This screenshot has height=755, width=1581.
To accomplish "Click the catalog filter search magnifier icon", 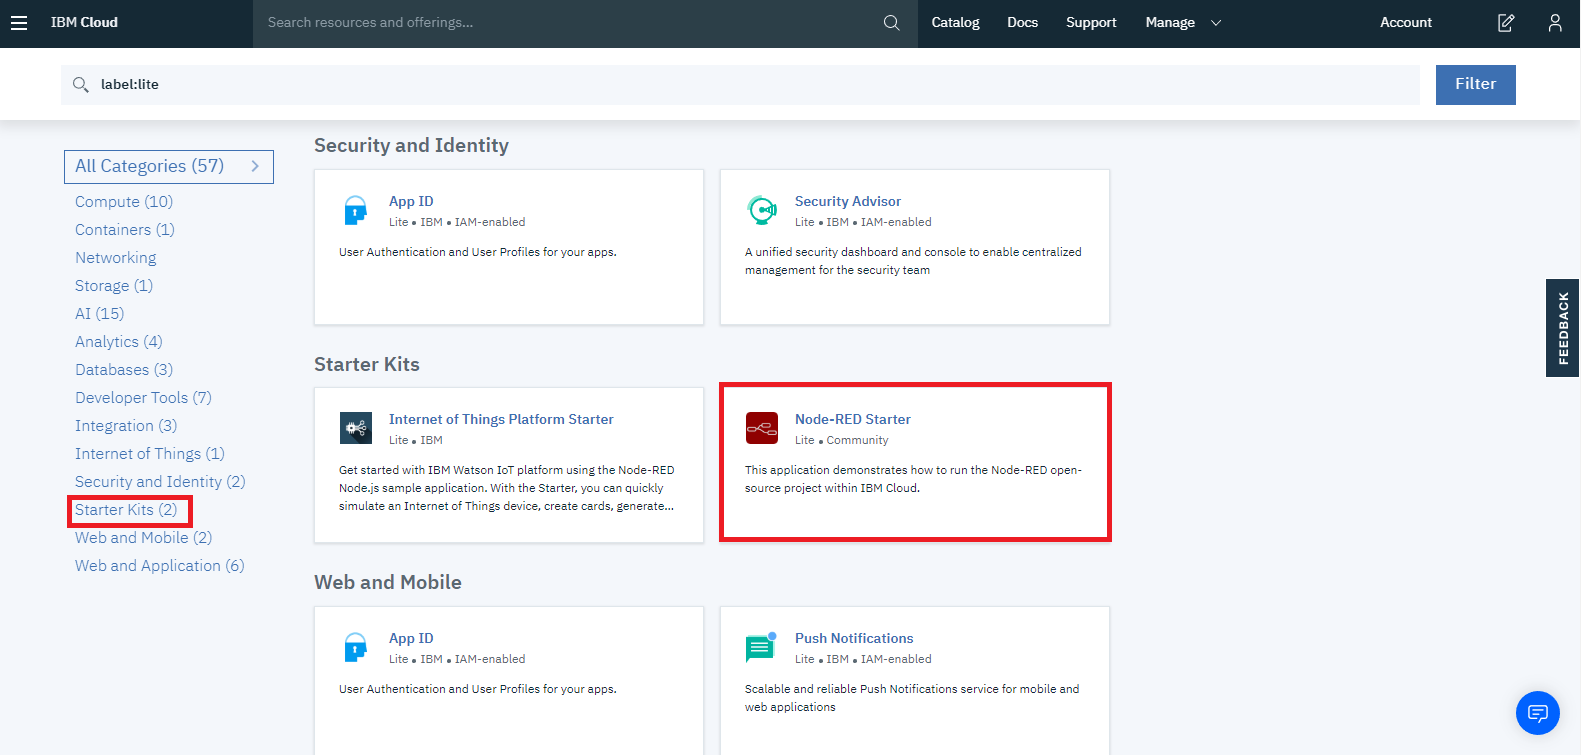I will 81,85.
